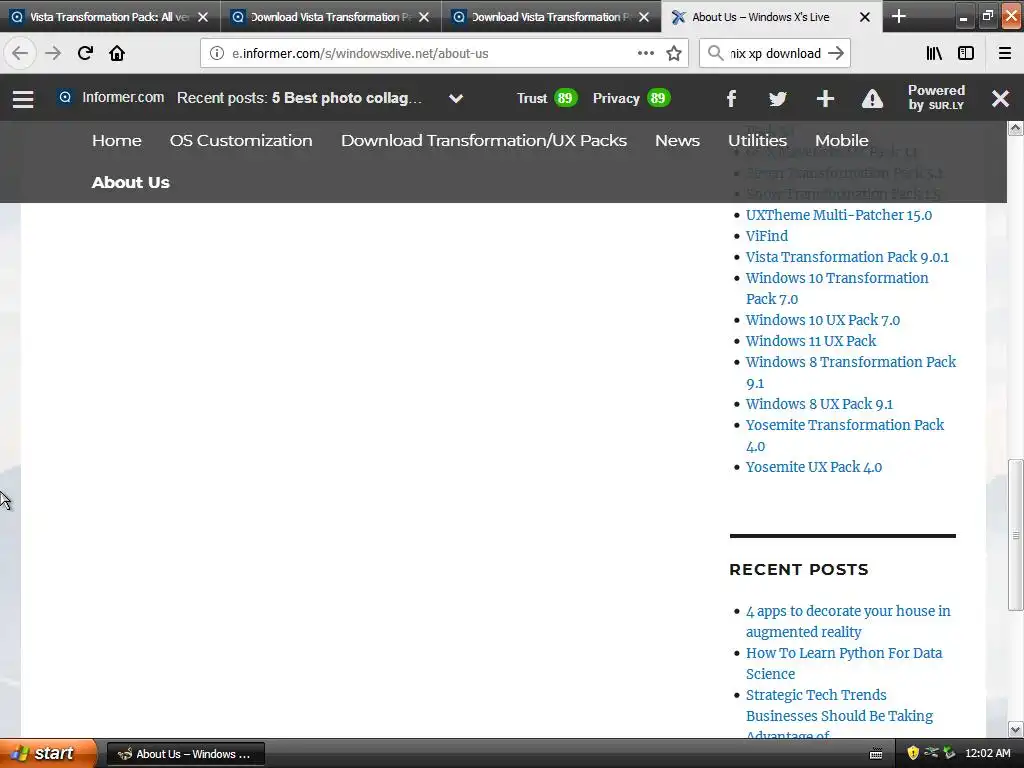Click the security shield tray icon
The height and width of the screenshot is (768, 1024).
(913, 753)
